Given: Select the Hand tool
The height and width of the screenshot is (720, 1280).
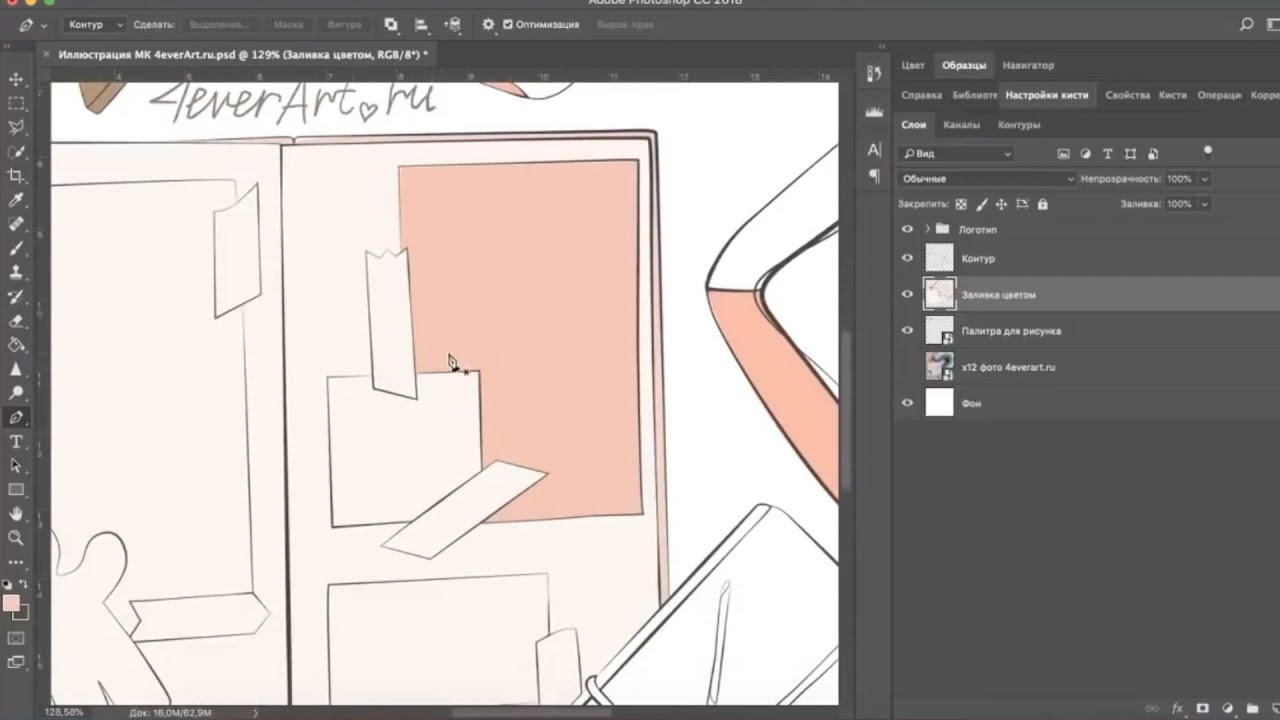Looking at the screenshot, I should click(16, 514).
